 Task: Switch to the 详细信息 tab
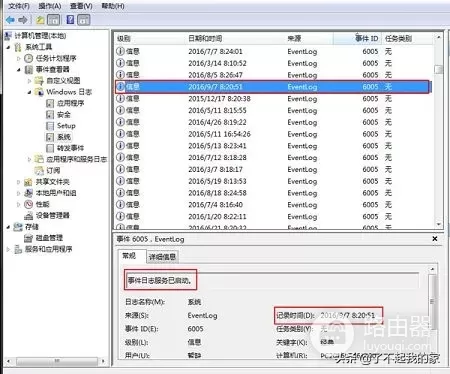162,257
